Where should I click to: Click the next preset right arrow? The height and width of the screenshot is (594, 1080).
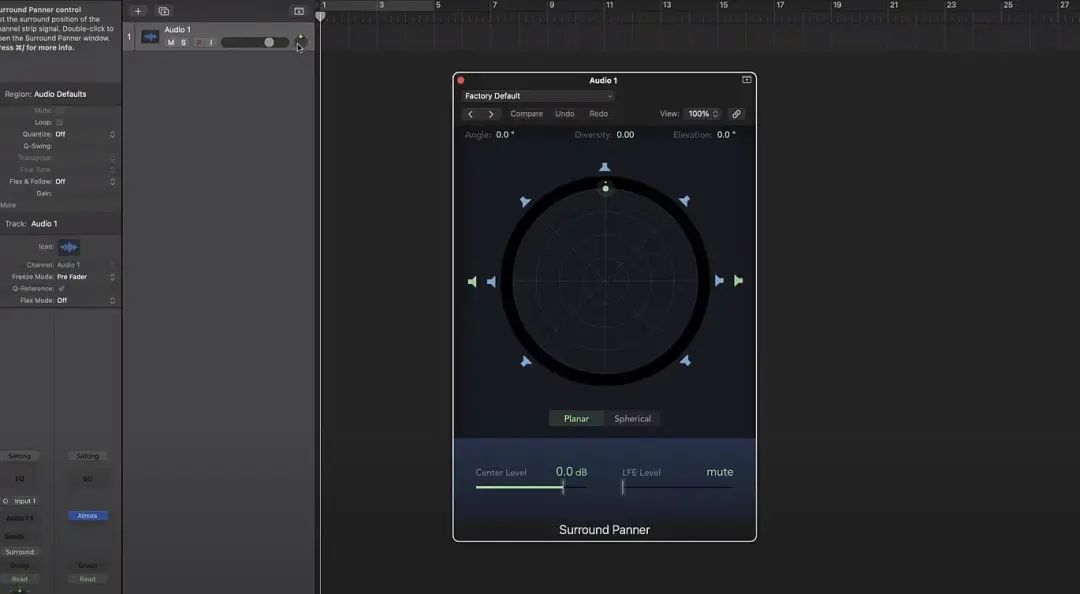(491, 114)
